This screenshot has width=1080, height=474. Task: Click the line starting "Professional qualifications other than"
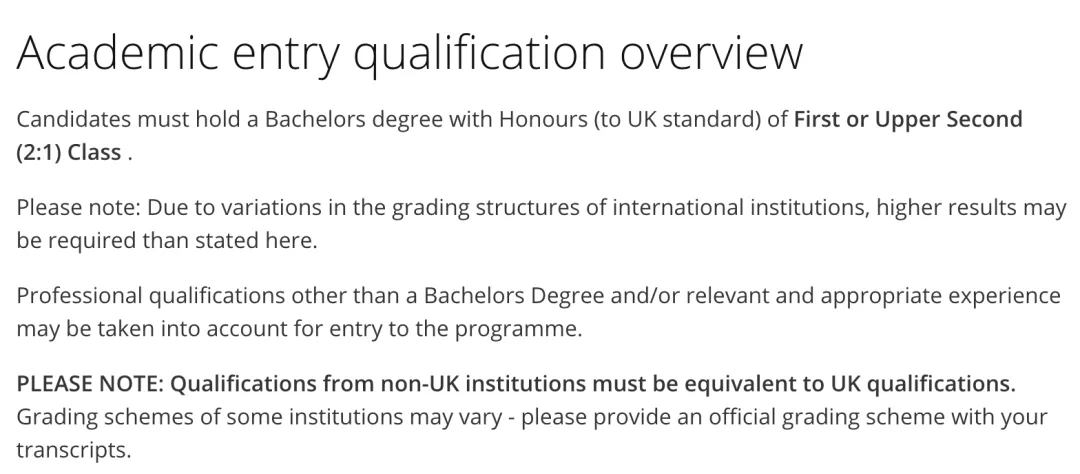[539, 296]
